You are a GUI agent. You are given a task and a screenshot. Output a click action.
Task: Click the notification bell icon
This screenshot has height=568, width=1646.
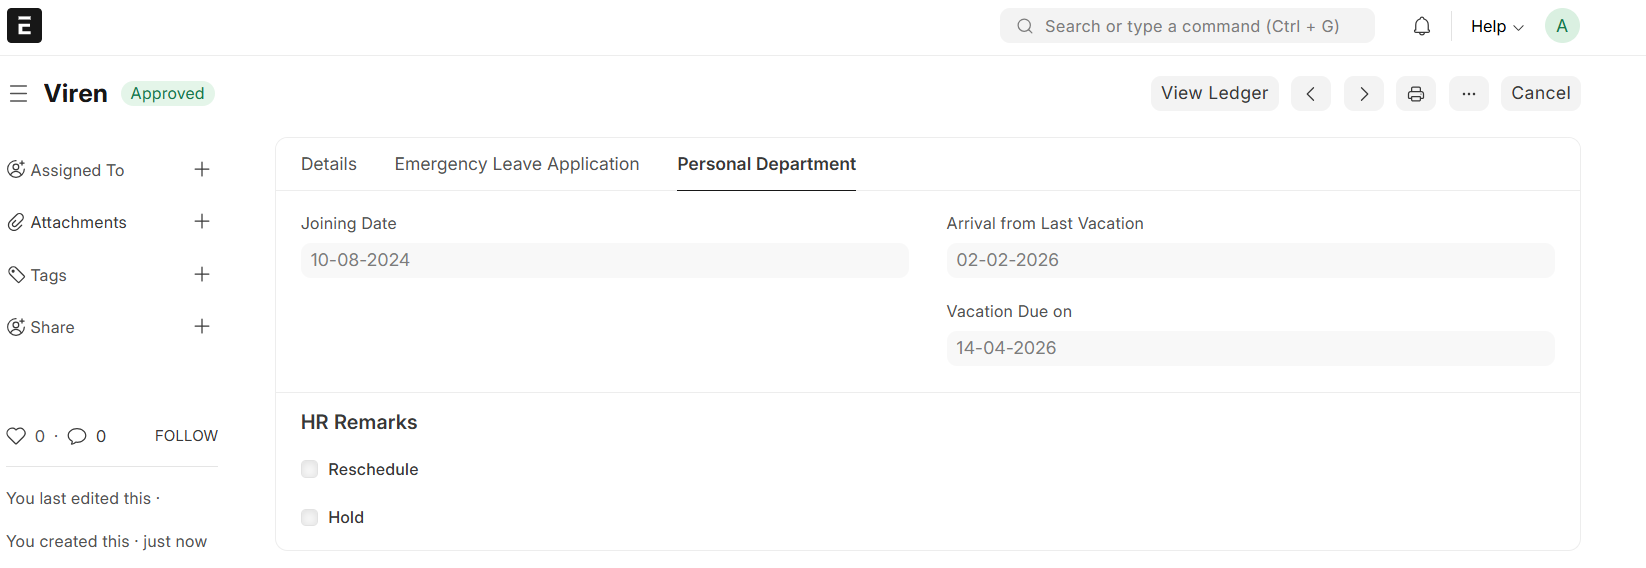coord(1421,27)
